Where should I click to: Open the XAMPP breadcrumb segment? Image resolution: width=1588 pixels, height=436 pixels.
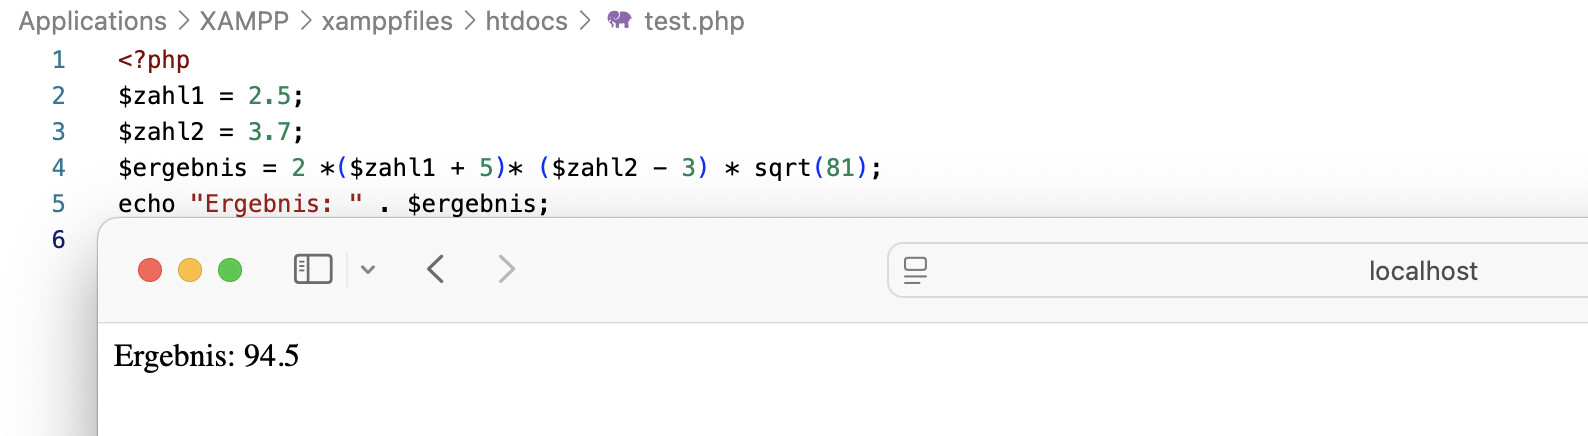pyautogui.click(x=244, y=21)
